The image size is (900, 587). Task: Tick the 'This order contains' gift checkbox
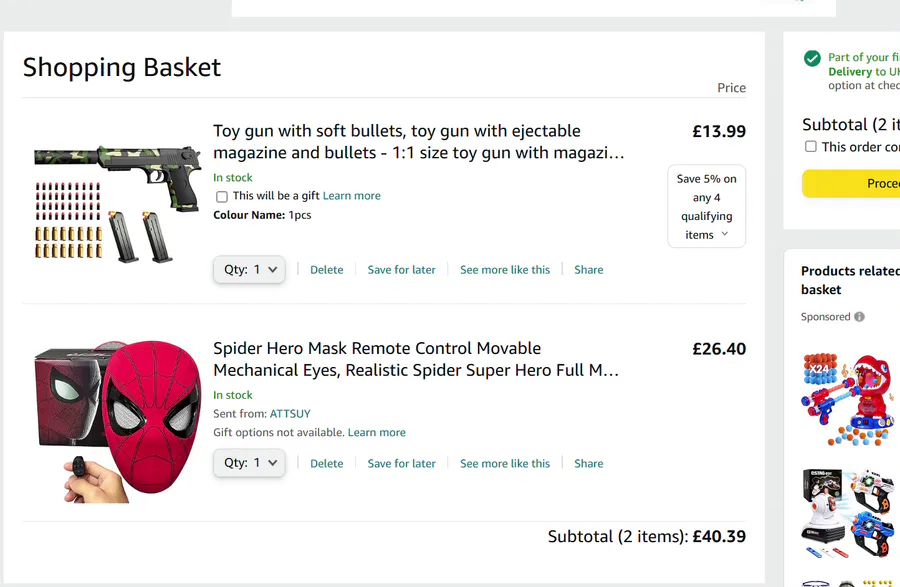pyautogui.click(x=811, y=147)
